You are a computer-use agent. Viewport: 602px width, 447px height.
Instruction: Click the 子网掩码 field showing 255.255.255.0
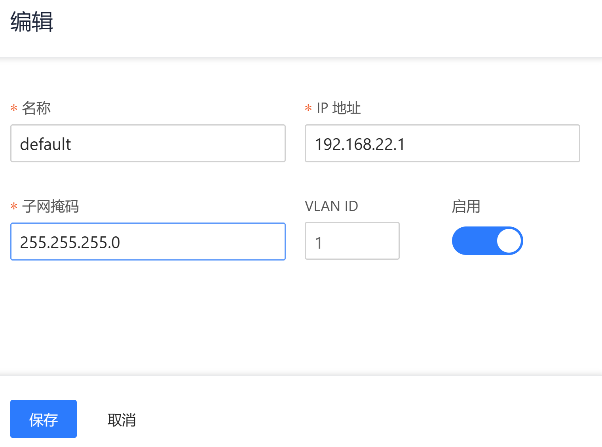(147, 241)
